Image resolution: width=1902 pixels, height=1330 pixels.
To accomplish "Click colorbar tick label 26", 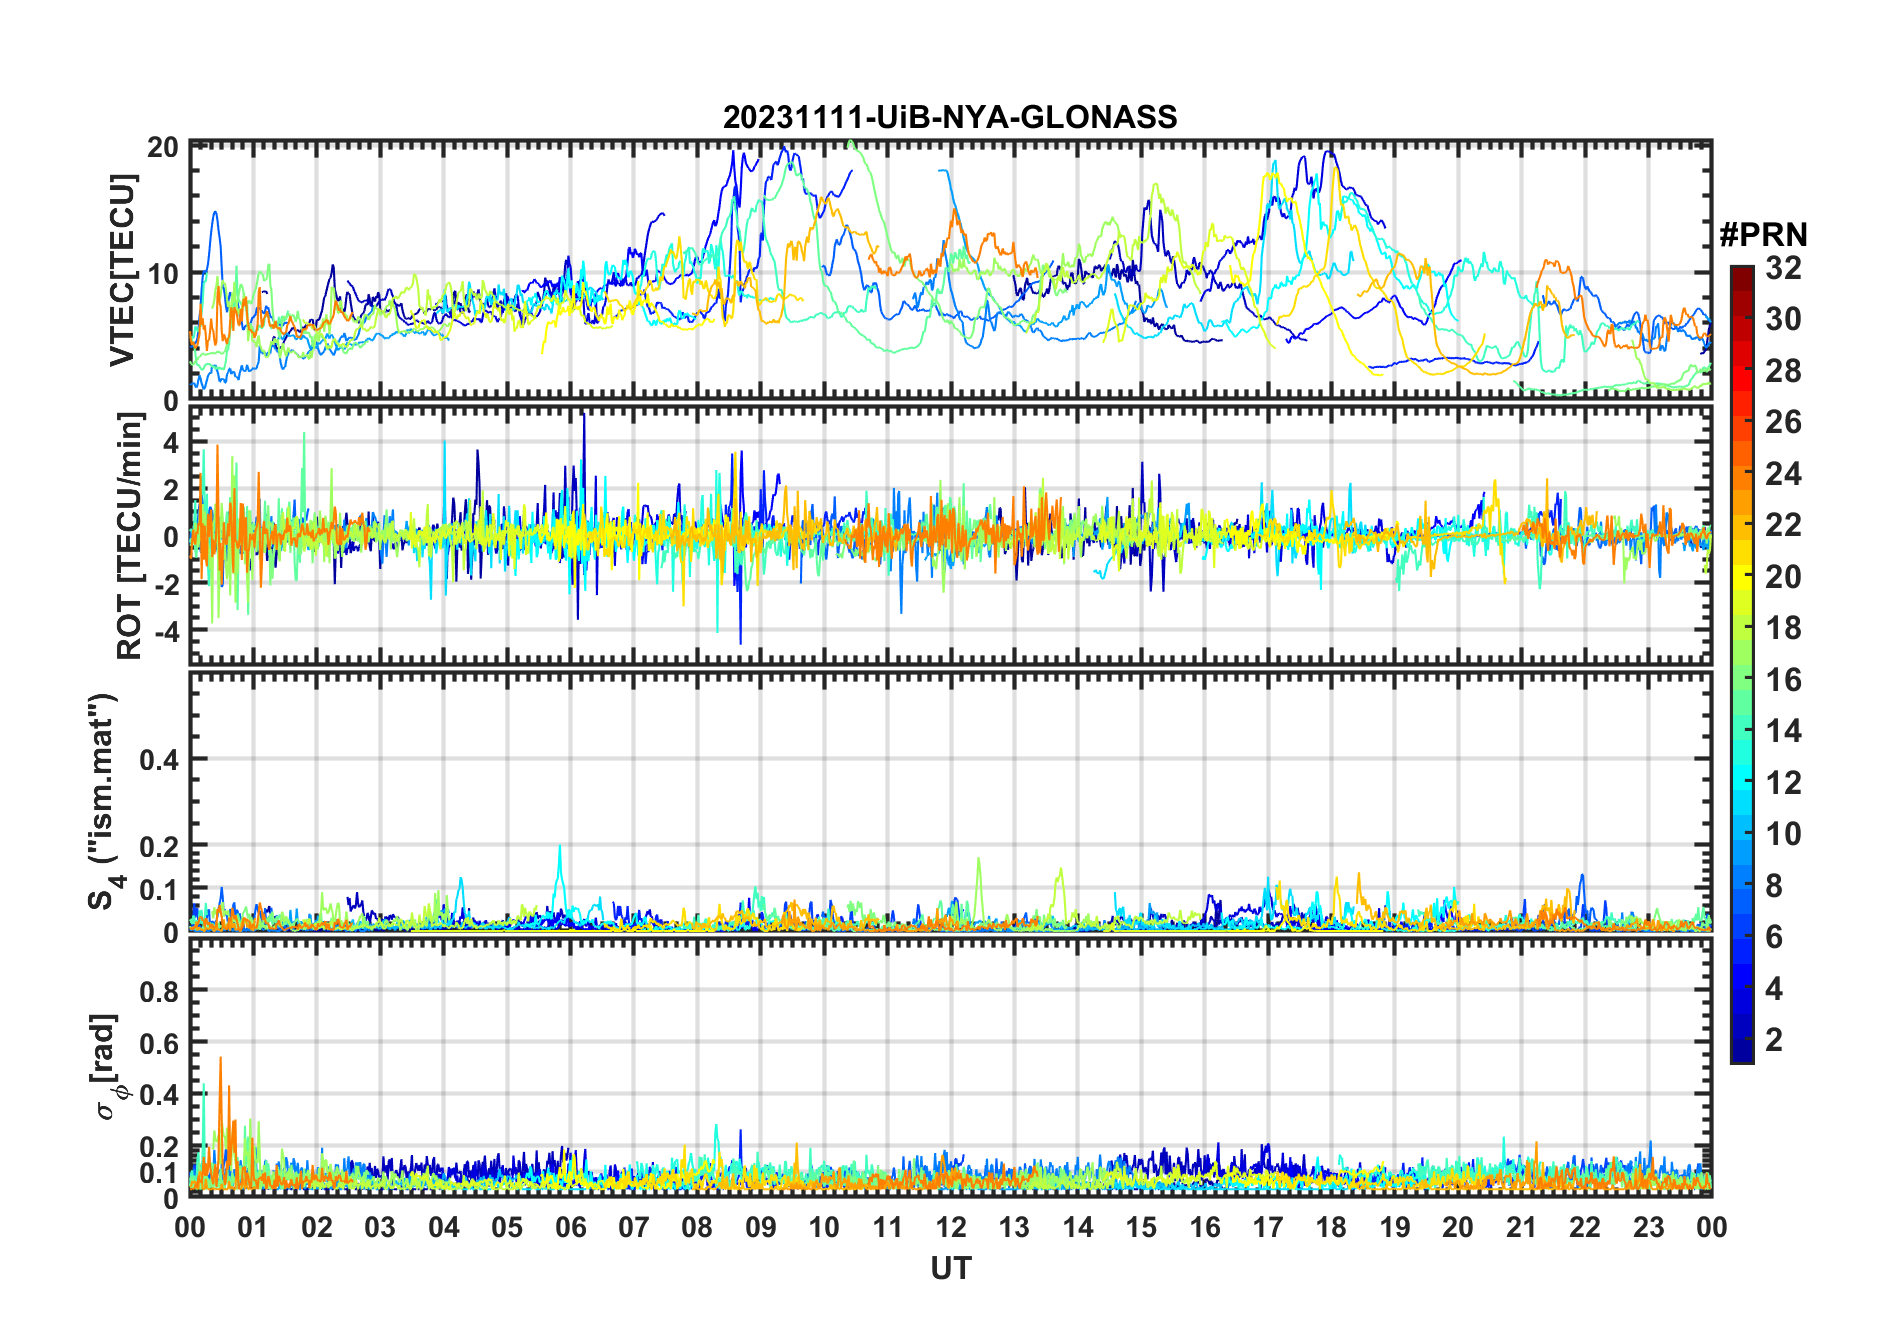I will (x=1783, y=422).
